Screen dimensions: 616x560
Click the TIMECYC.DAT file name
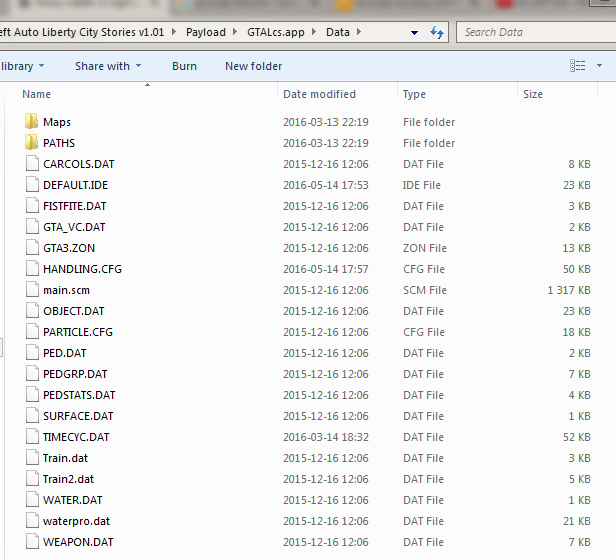pos(76,437)
